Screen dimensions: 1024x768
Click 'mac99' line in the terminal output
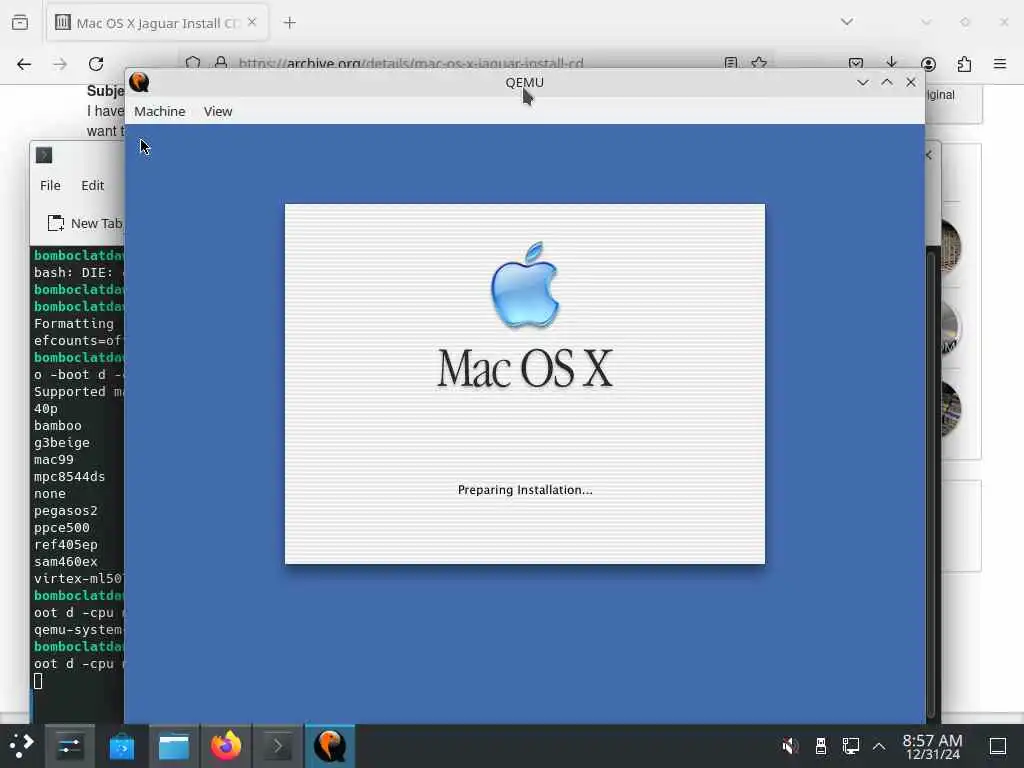pyautogui.click(x=54, y=460)
